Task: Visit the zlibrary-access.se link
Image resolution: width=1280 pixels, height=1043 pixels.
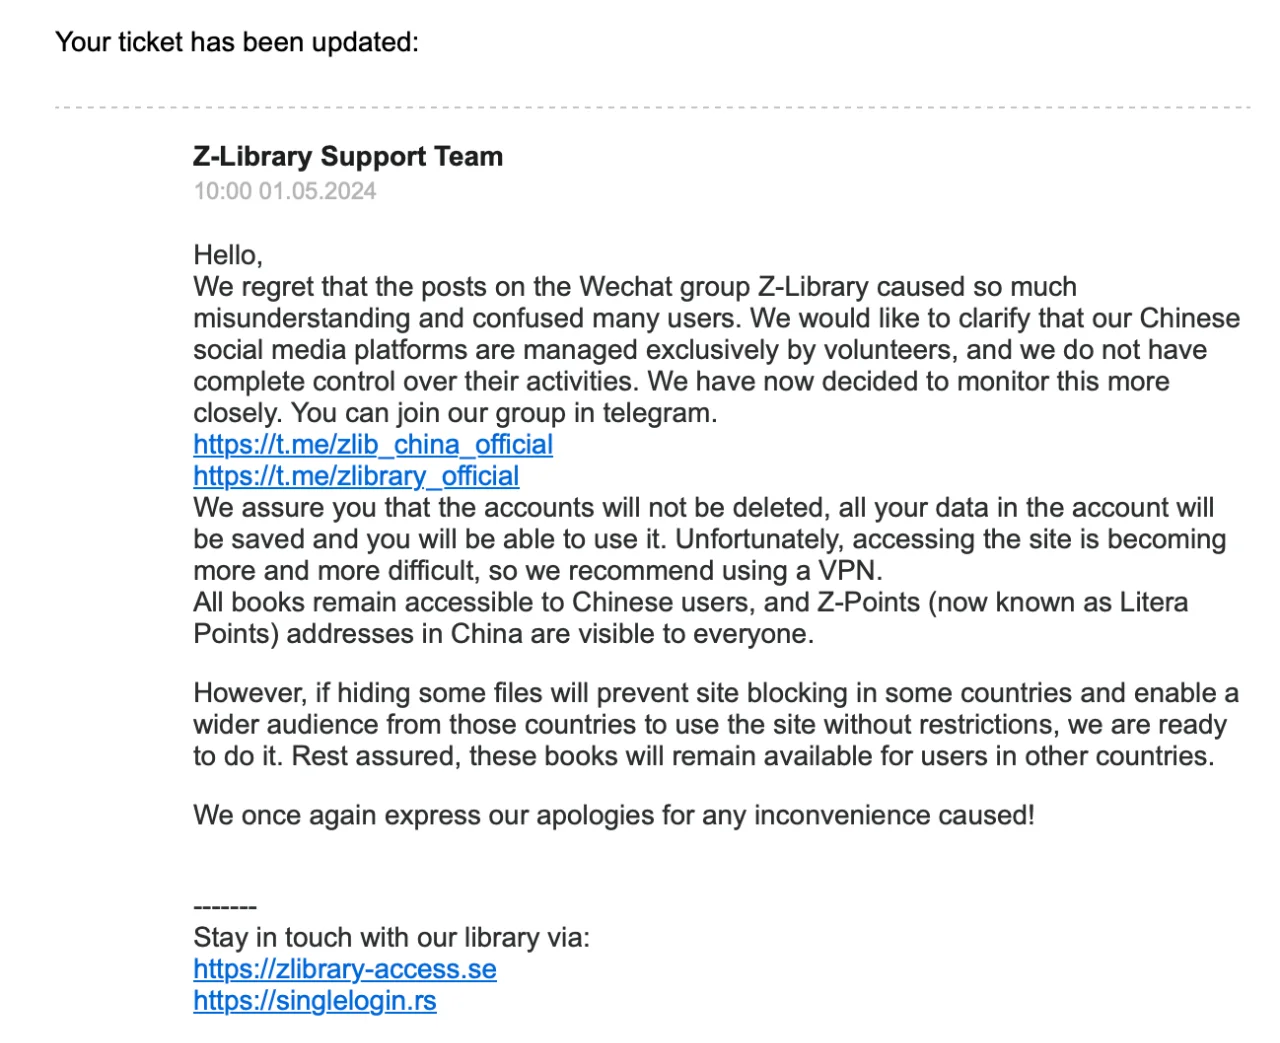Action: click(344, 969)
